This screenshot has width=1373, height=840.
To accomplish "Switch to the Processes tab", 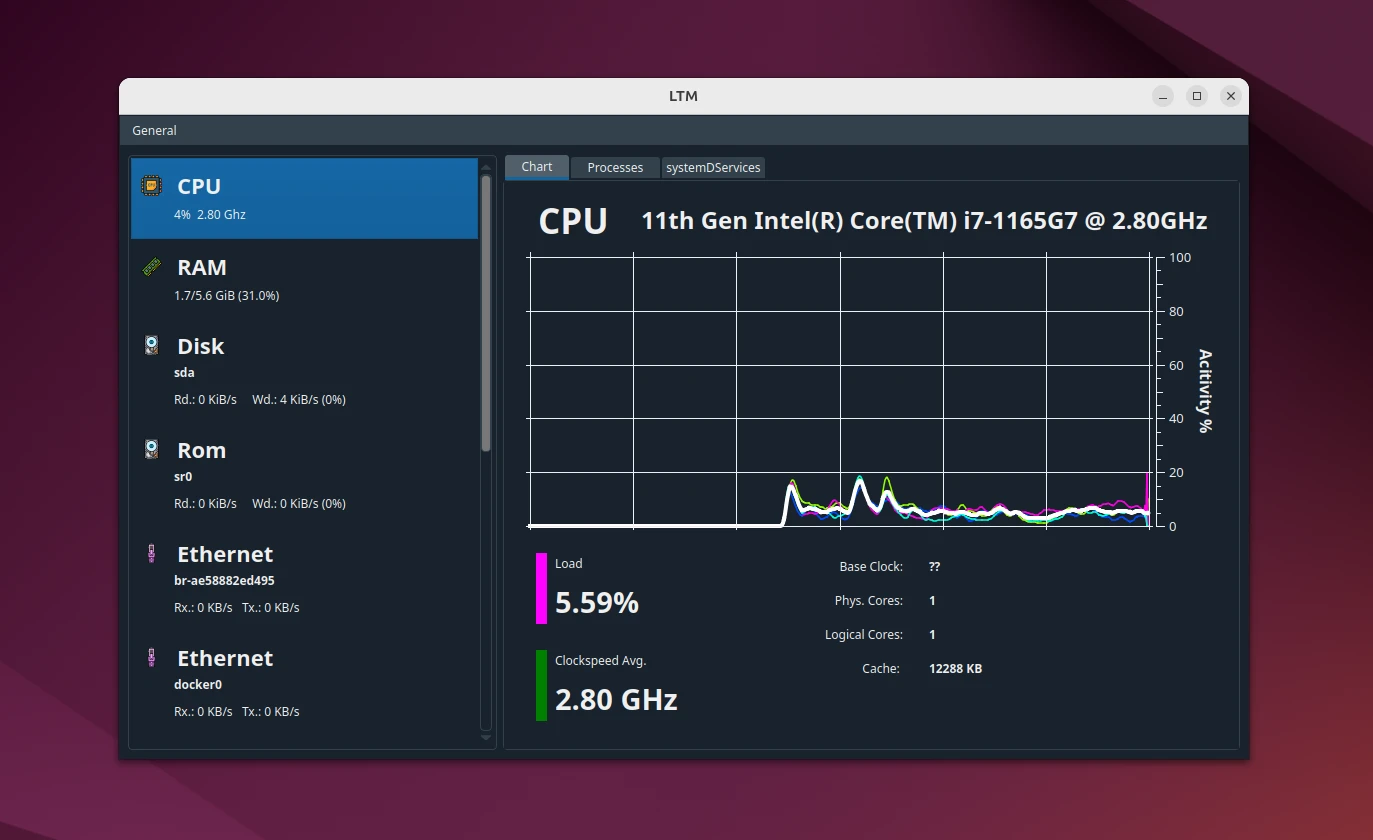I will tap(615, 167).
